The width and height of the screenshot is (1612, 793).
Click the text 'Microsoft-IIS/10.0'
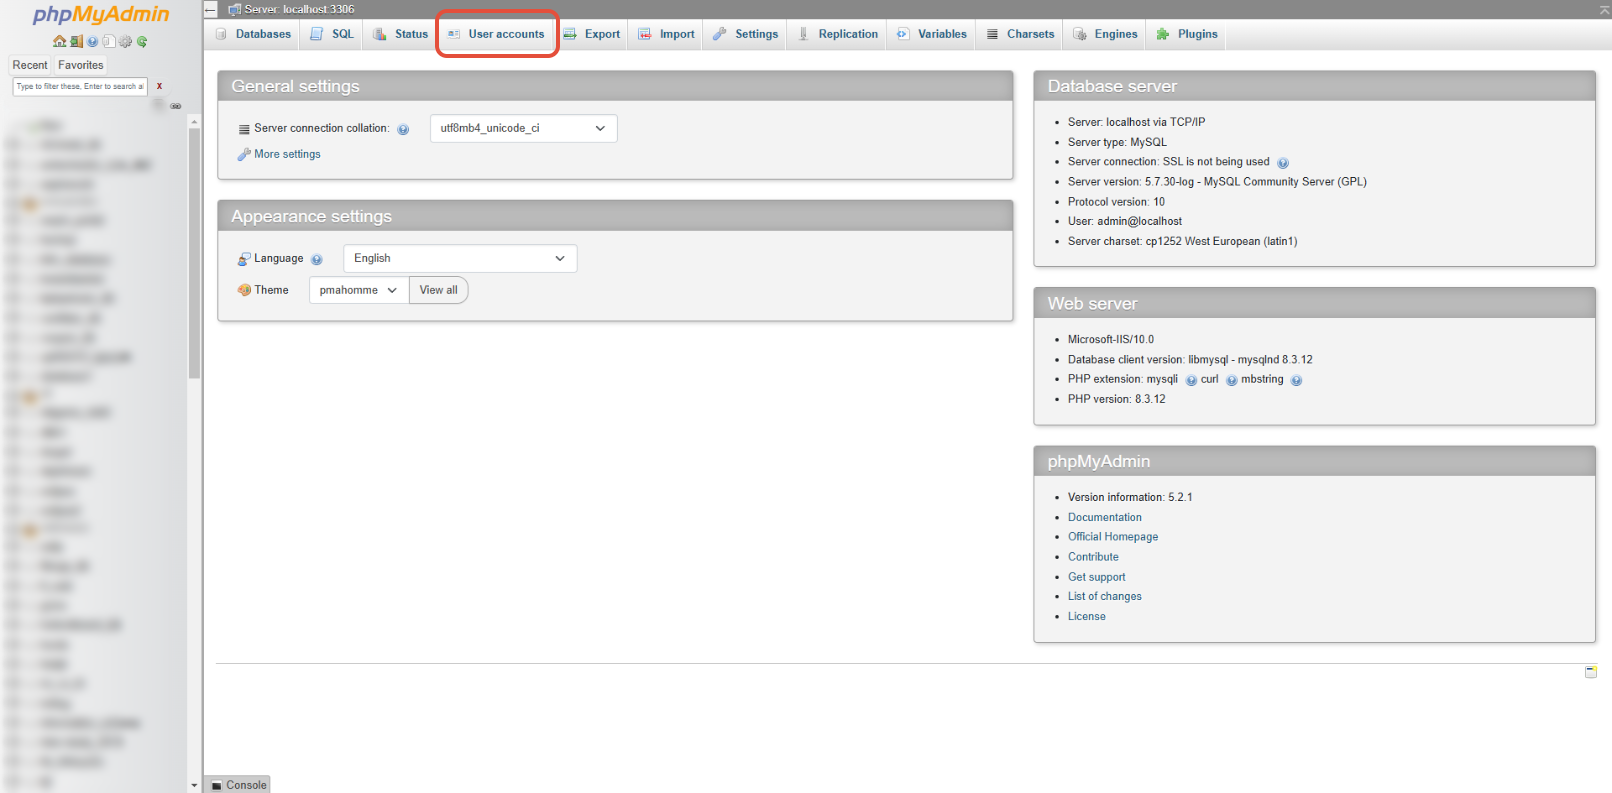[x=1110, y=340]
